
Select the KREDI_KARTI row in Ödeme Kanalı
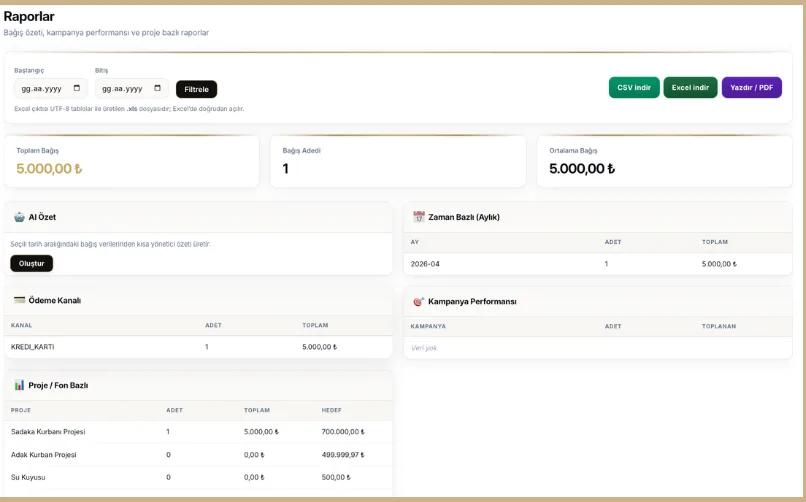coord(198,347)
